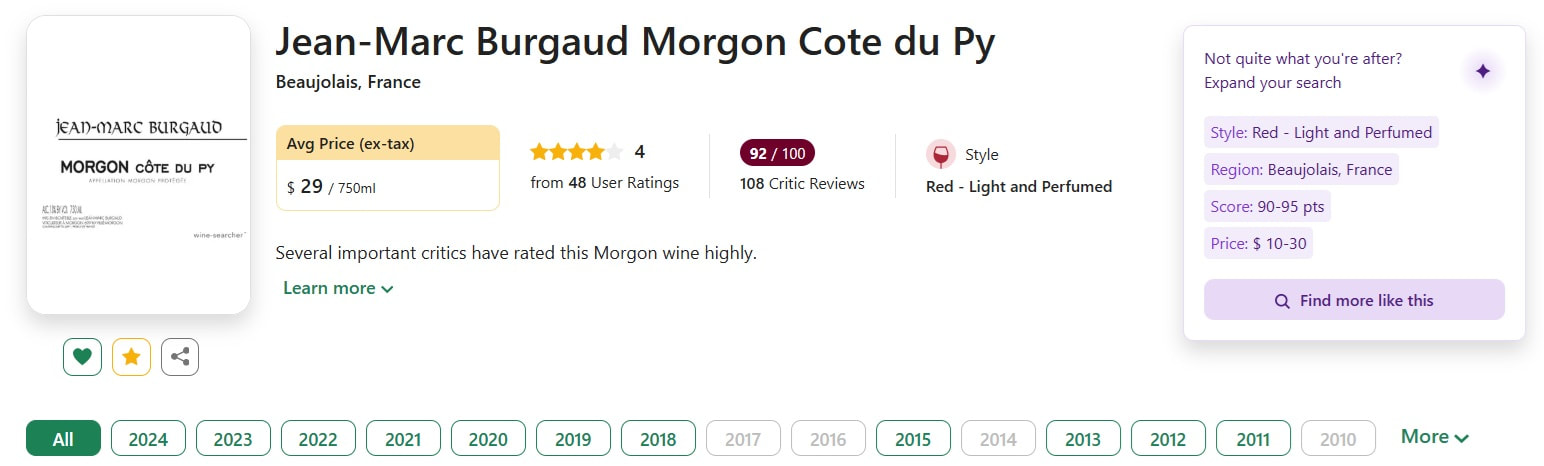Click the purple sparkle AI icon
The height and width of the screenshot is (466, 1544).
pyautogui.click(x=1482, y=71)
